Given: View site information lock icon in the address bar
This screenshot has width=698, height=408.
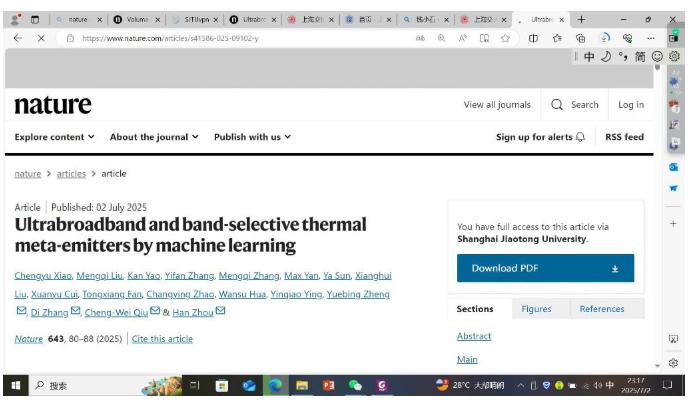Looking at the screenshot, I should click(70, 38).
